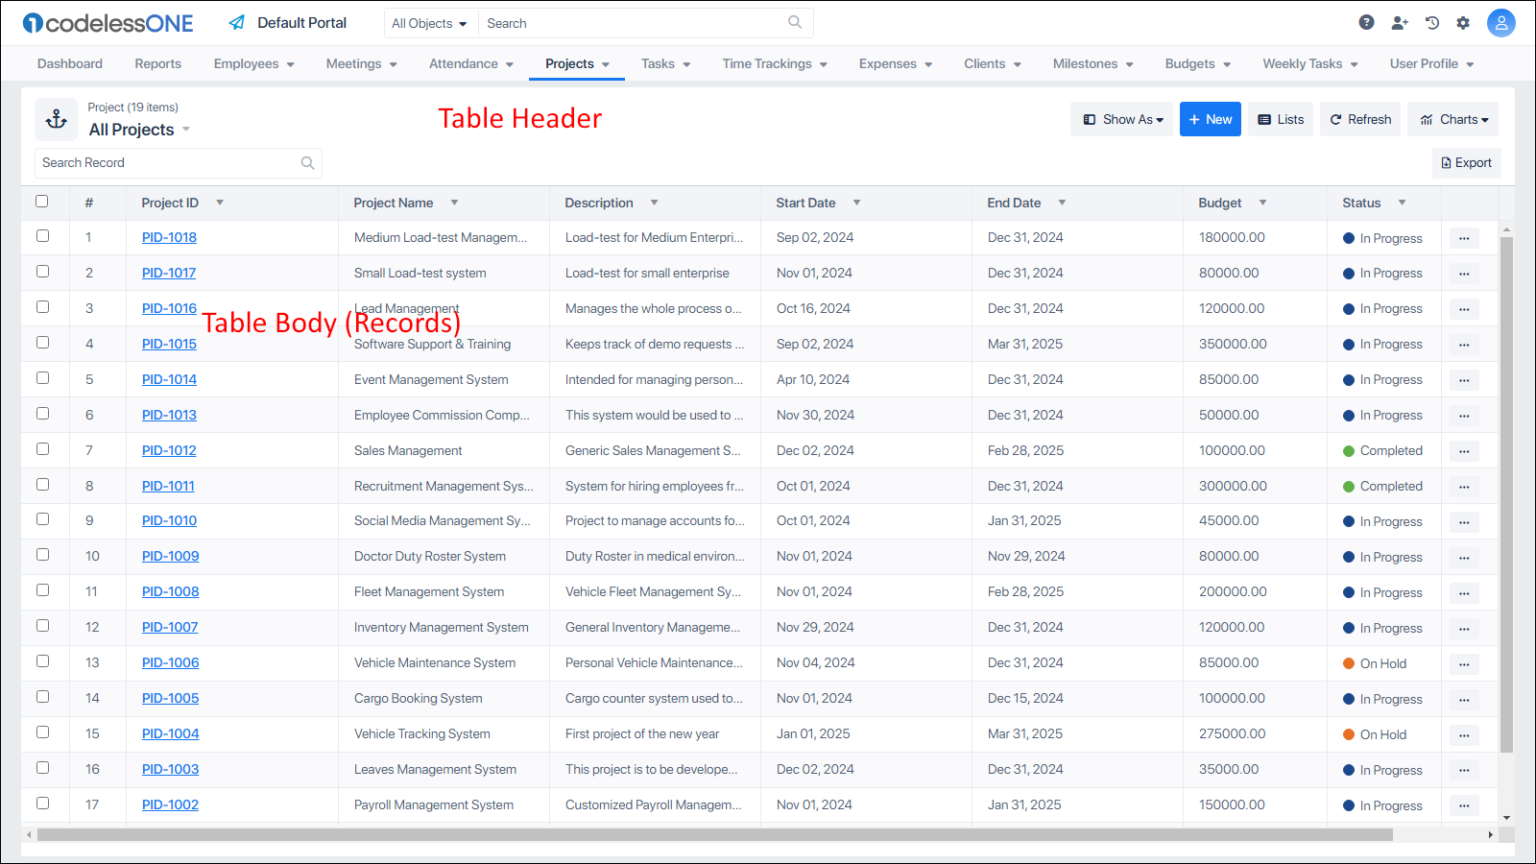Toggle the select-all checkbox in table header

(x=42, y=201)
